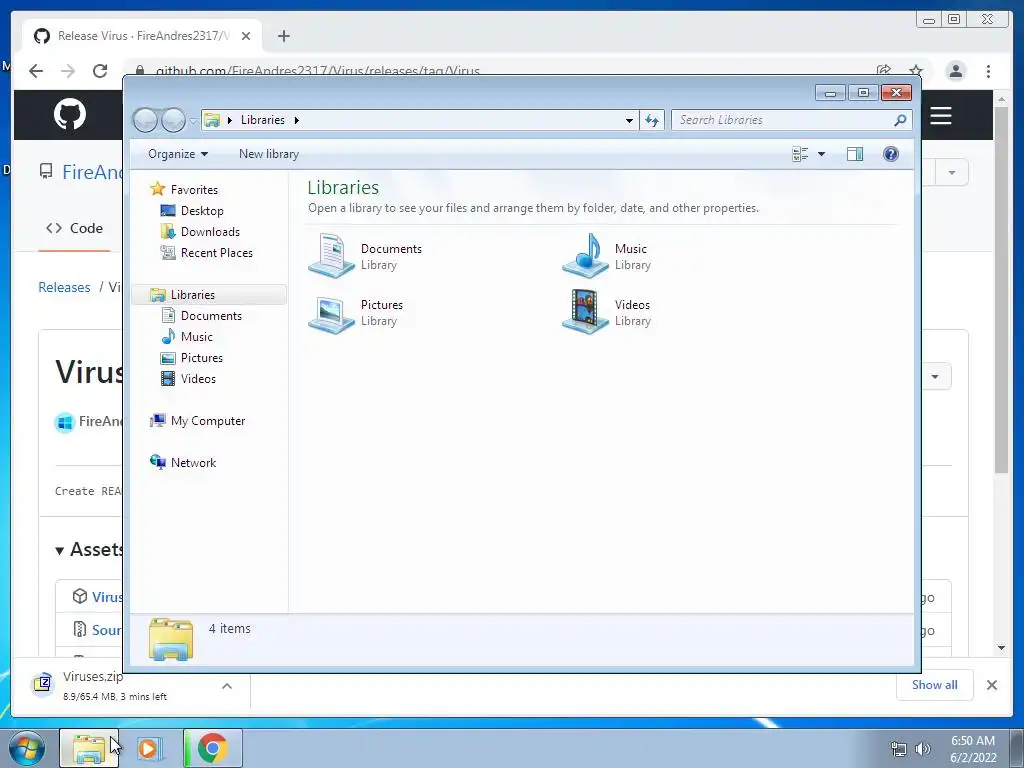The height and width of the screenshot is (768, 1024).
Task: Open the Documents library icon
Action: pyautogui.click(x=331, y=256)
